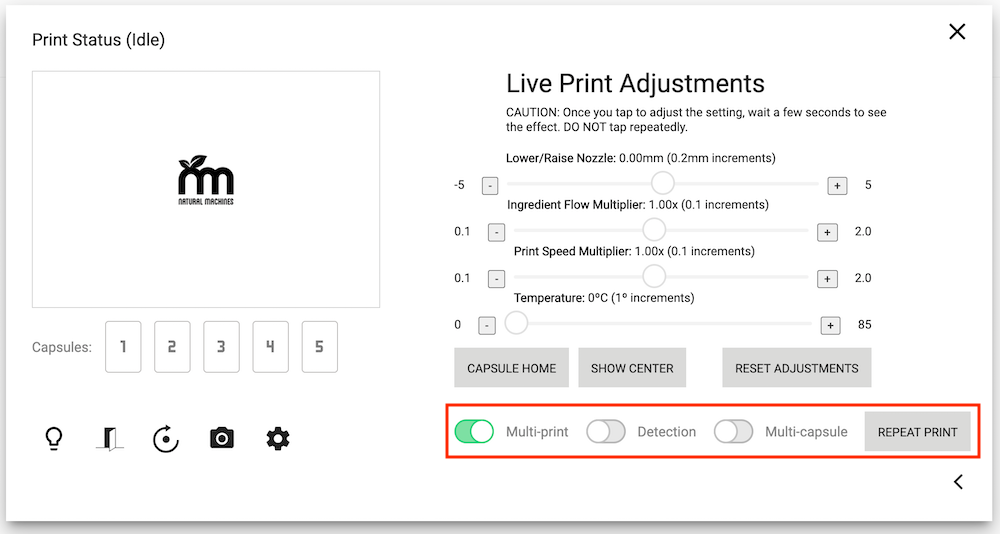Raise the nozzle with the plus button
The image size is (1000, 534).
tap(837, 186)
